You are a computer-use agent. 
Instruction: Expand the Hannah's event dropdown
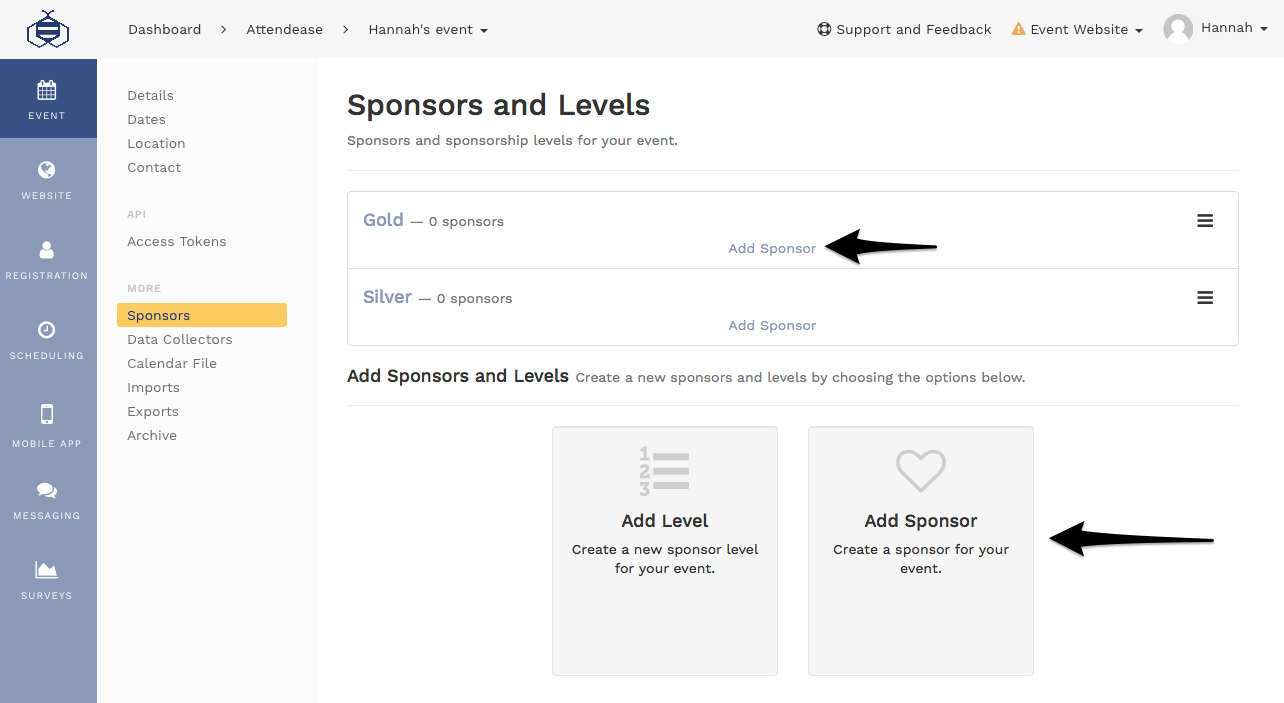(x=428, y=29)
